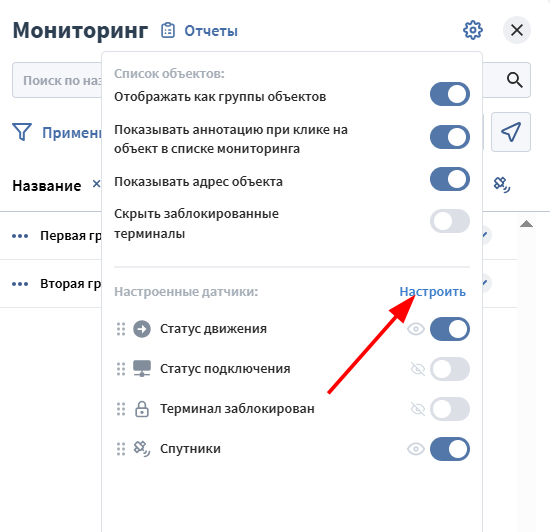The width and height of the screenshot is (550, 532).
Task: Click crossed eye for Терминал заблокирован
Action: pos(418,409)
